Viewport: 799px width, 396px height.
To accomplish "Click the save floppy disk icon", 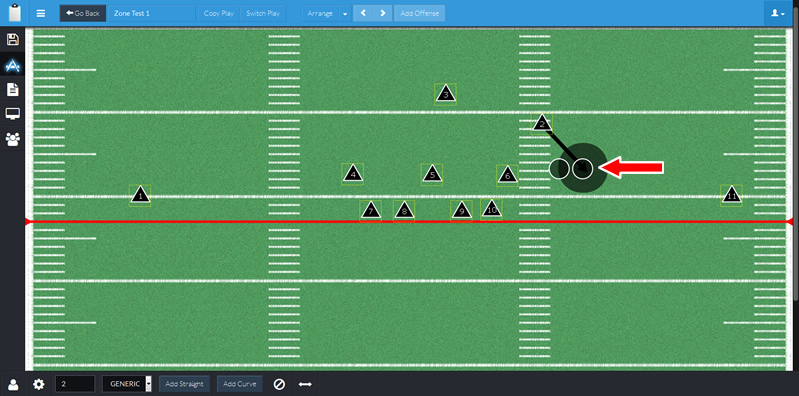I will tap(12, 40).
